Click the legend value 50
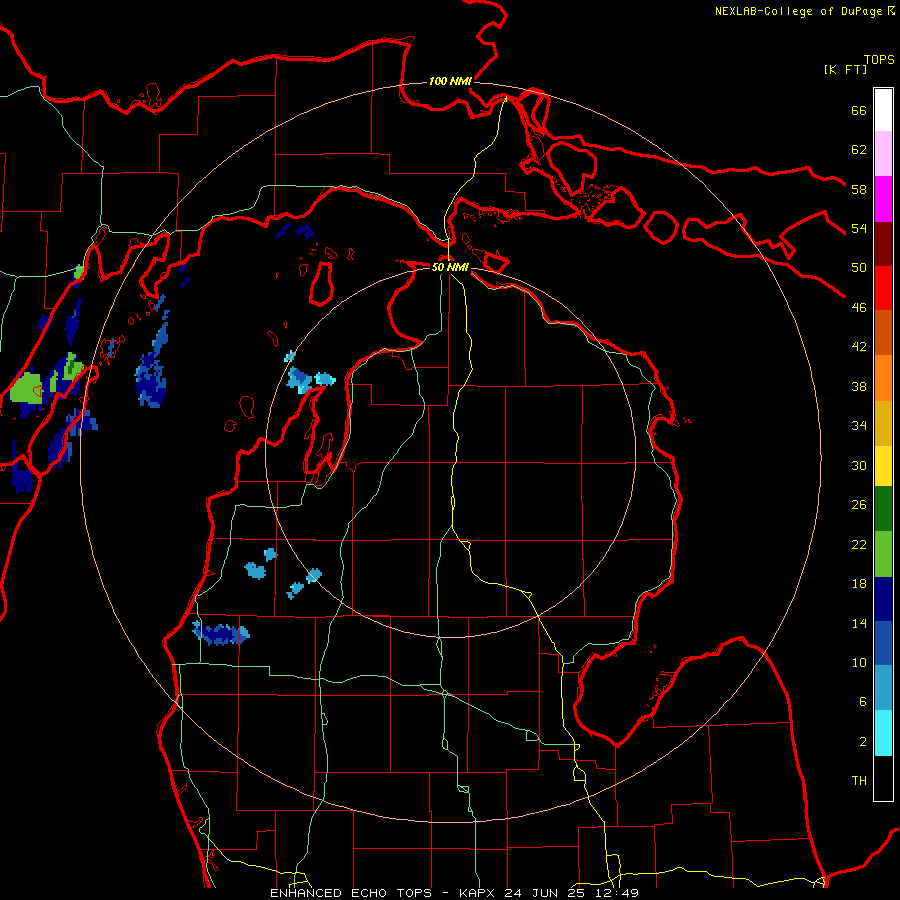Viewport: 900px width, 900px height. point(859,268)
